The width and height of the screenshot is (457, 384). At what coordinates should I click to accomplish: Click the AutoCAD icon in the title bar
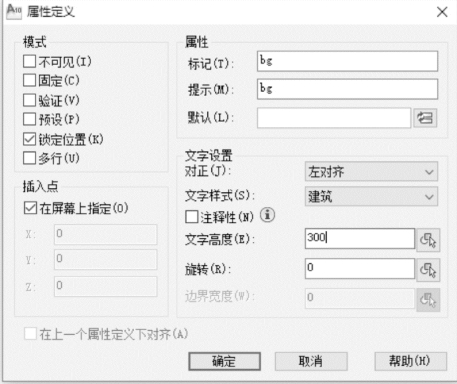[x=14, y=11]
